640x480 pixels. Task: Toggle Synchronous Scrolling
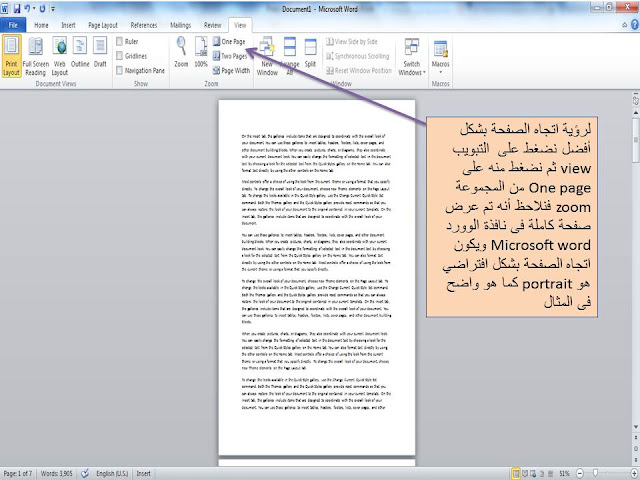click(x=358, y=56)
